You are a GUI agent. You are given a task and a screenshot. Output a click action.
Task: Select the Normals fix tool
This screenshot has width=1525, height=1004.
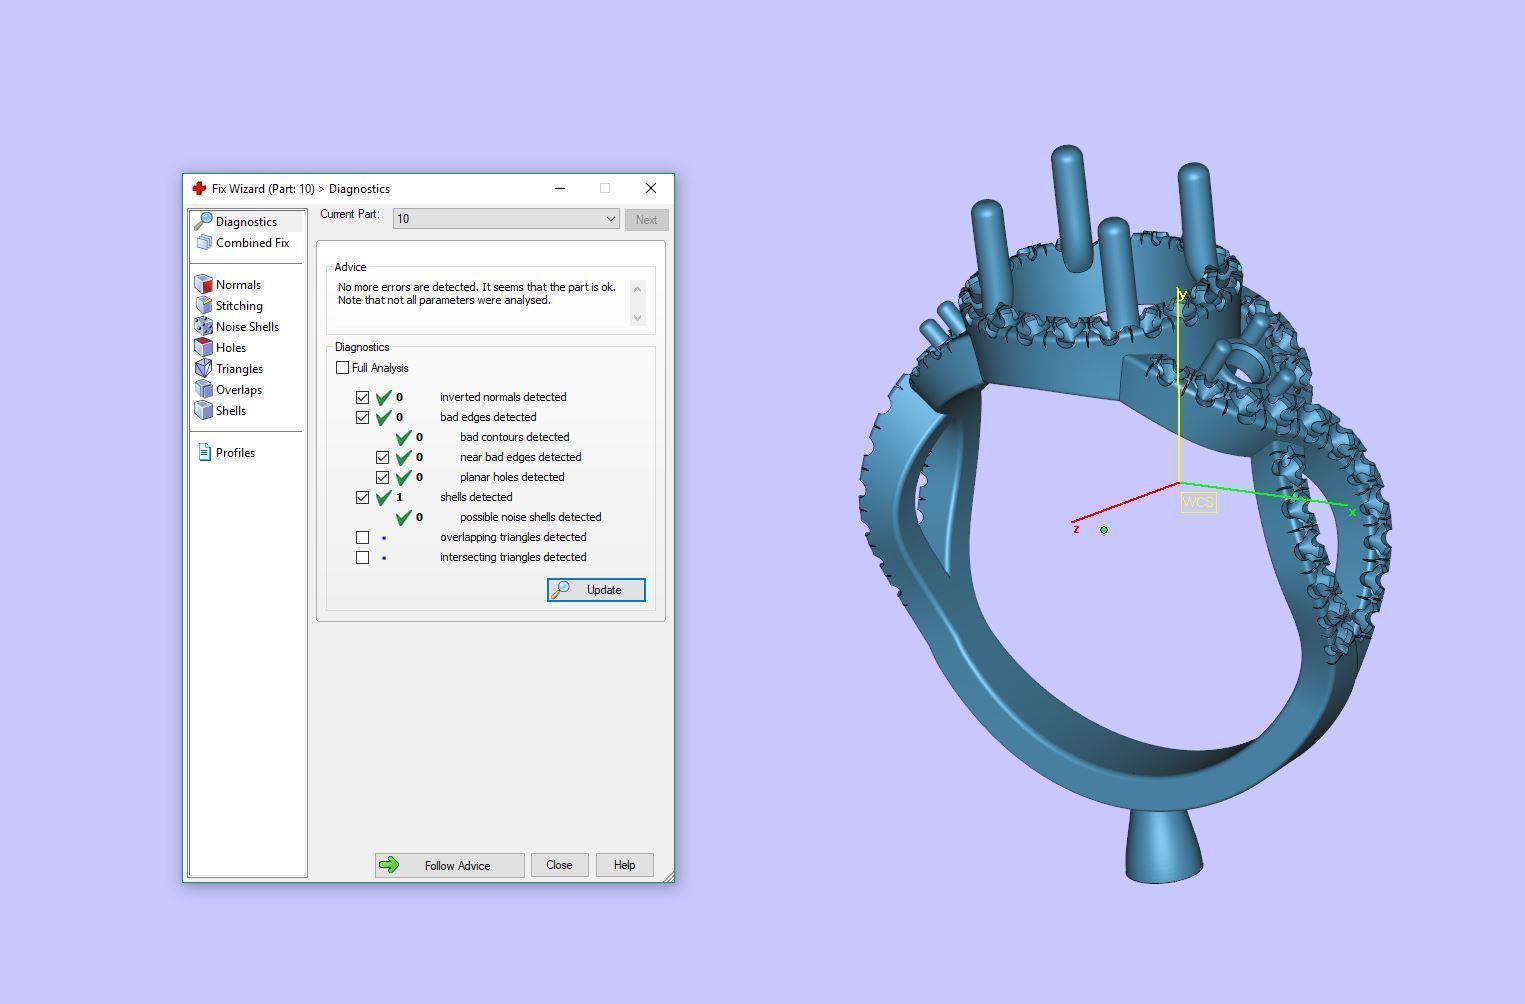tap(229, 284)
